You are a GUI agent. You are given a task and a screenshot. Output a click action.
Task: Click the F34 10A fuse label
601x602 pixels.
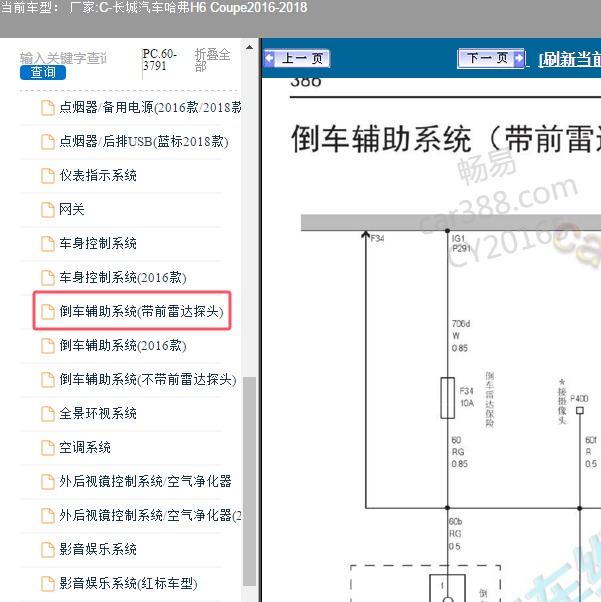point(467,397)
